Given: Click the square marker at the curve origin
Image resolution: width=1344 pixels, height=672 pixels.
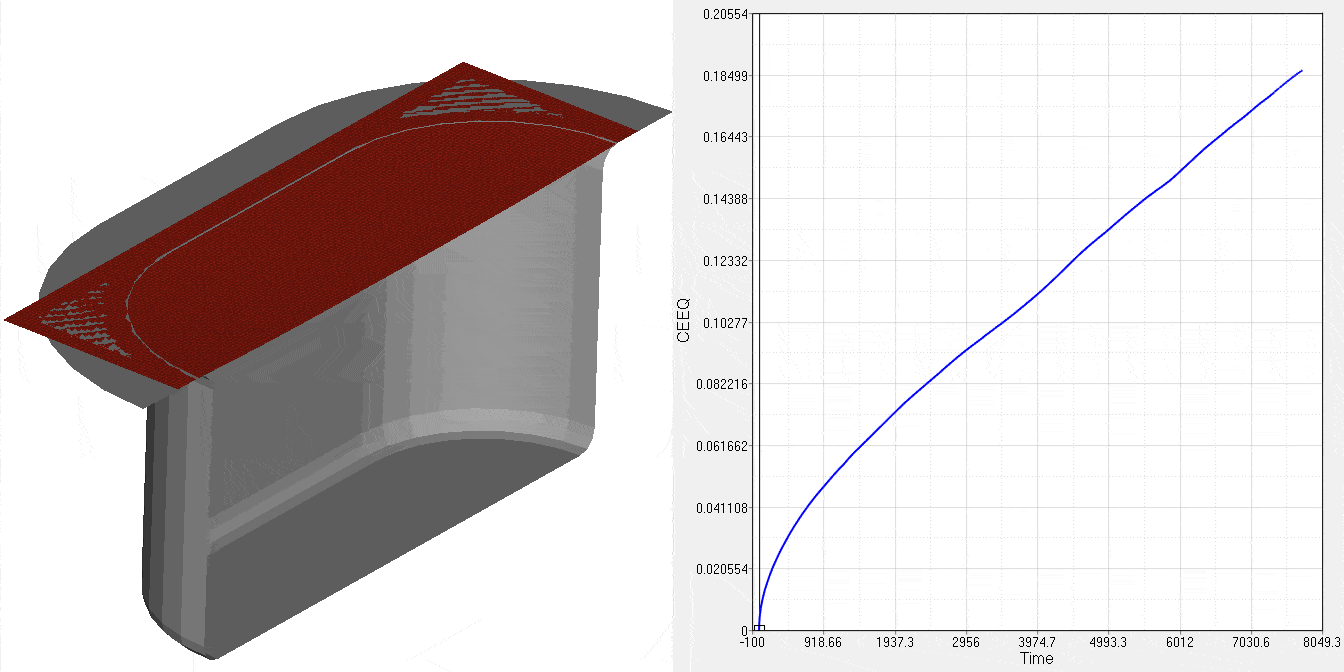Looking at the screenshot, I should coord(759,629).
